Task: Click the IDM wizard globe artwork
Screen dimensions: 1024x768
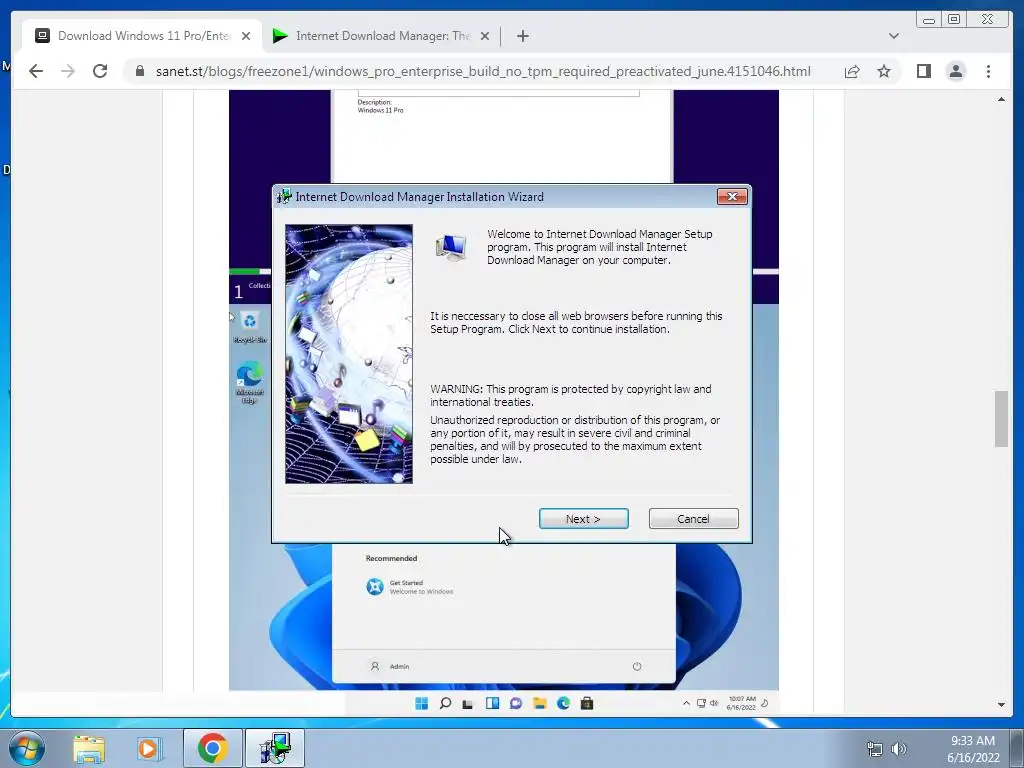Action: 349,354
